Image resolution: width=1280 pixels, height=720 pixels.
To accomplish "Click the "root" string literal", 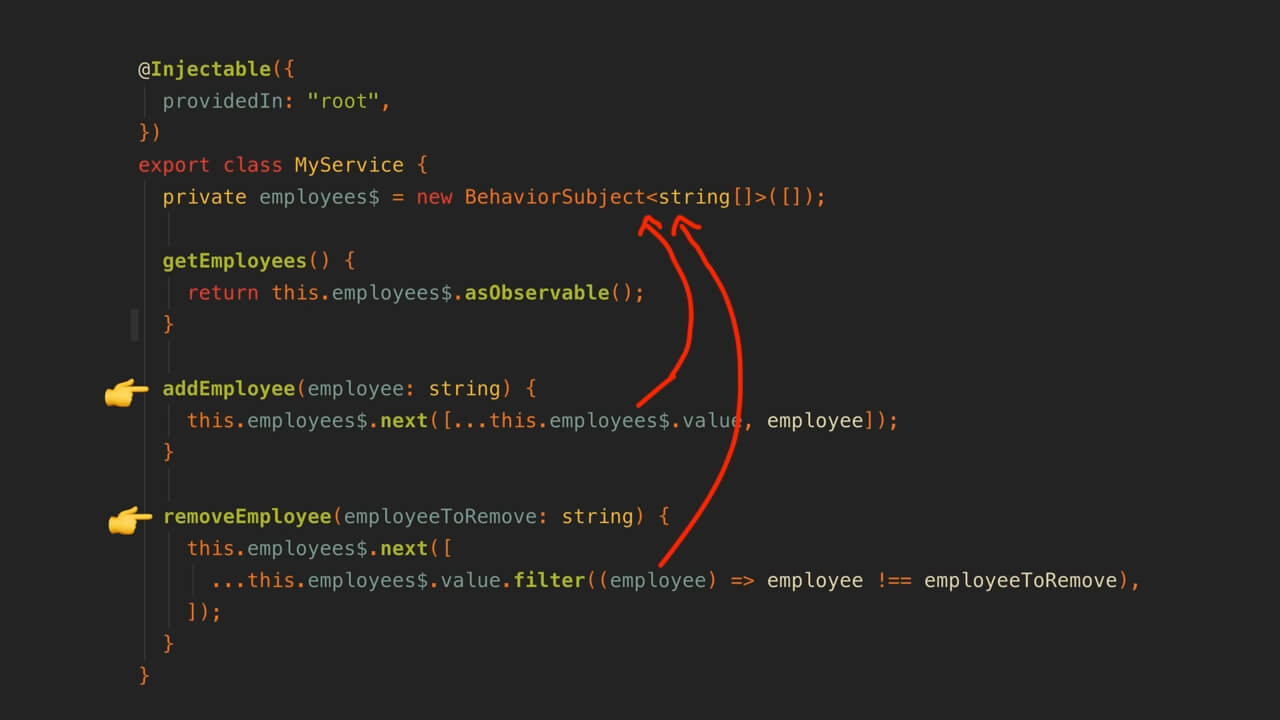I will coord(343,101).
